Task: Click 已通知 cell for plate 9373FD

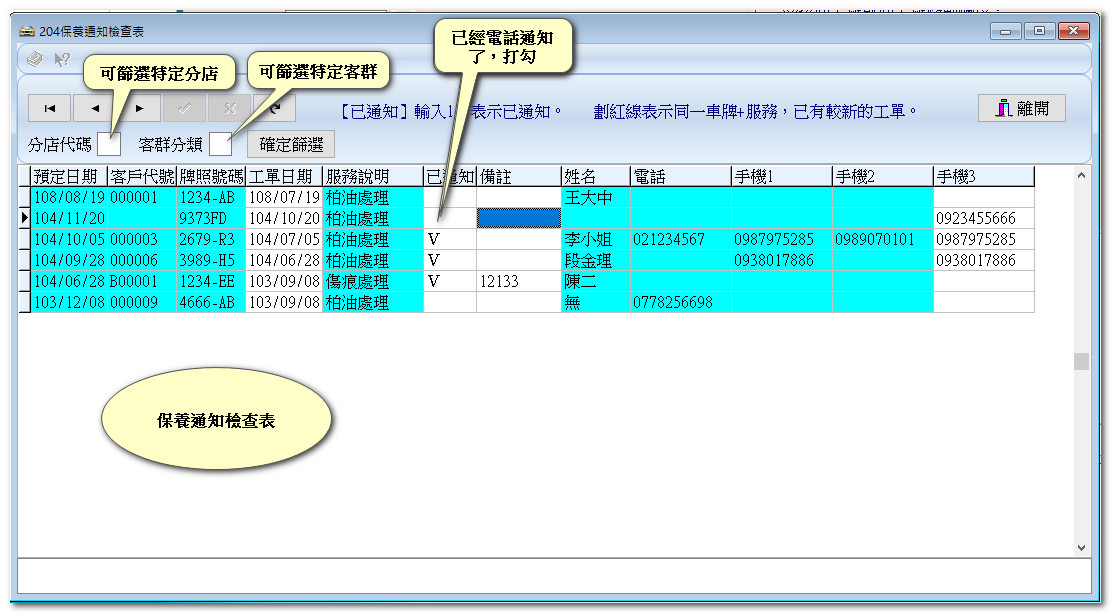Action: tap(449, 218)
